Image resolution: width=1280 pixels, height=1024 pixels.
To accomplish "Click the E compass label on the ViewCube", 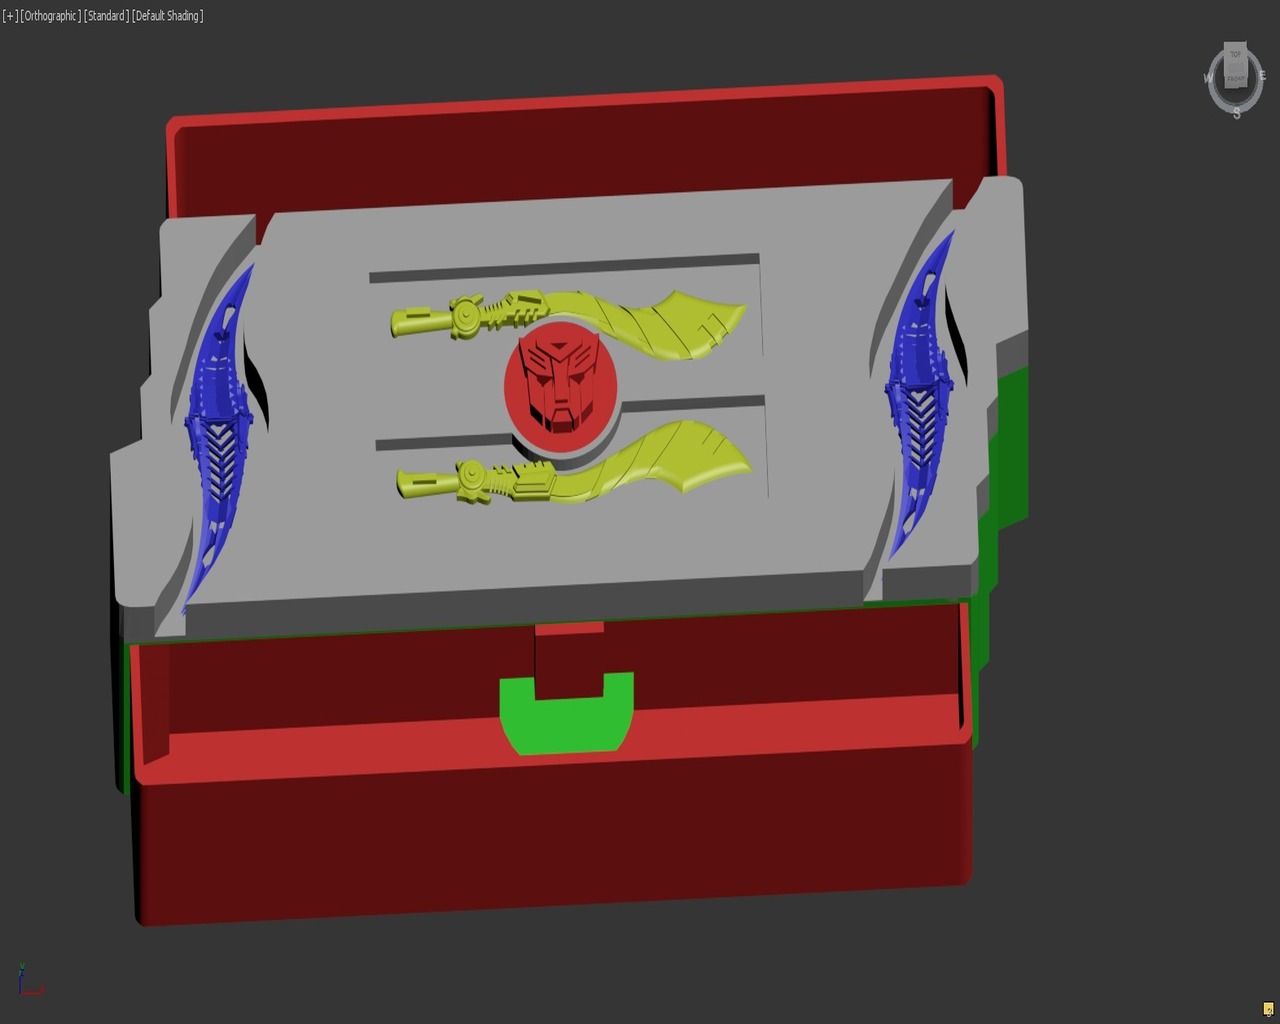I will [1262, 76].
